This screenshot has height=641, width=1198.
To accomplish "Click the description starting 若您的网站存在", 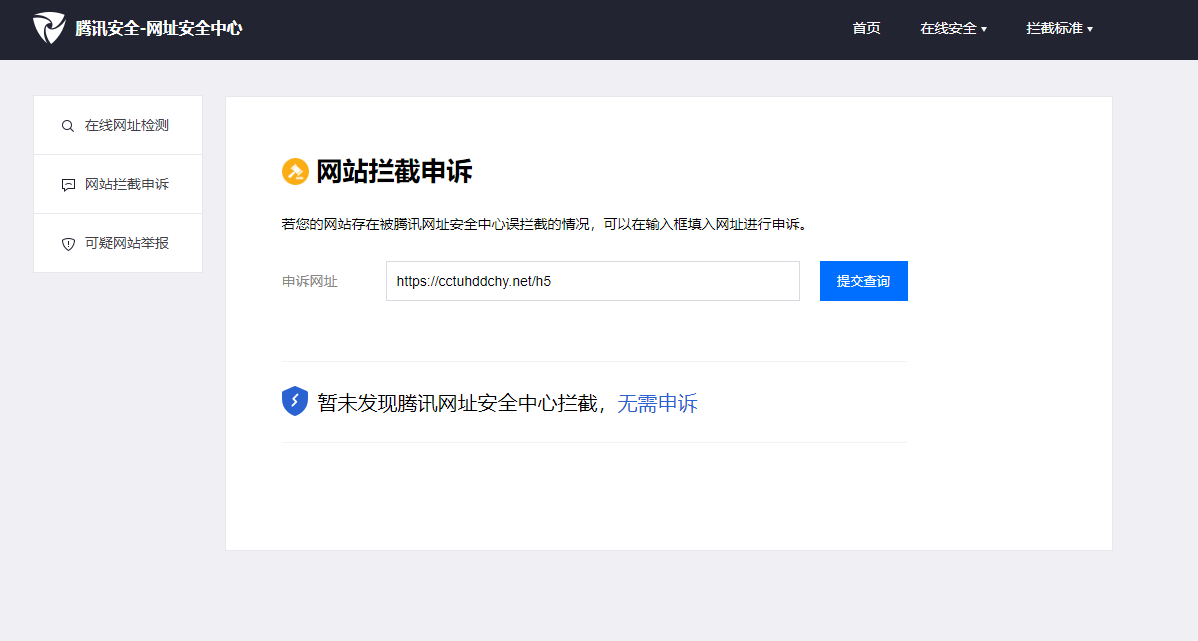I will pyautogui.click(x=546, y=224).
